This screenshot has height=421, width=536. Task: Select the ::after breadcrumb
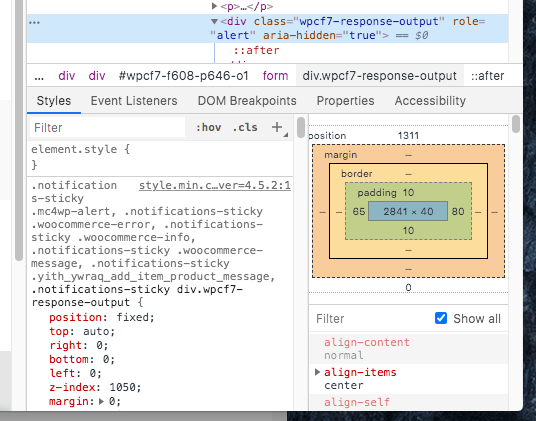[487, 76]
